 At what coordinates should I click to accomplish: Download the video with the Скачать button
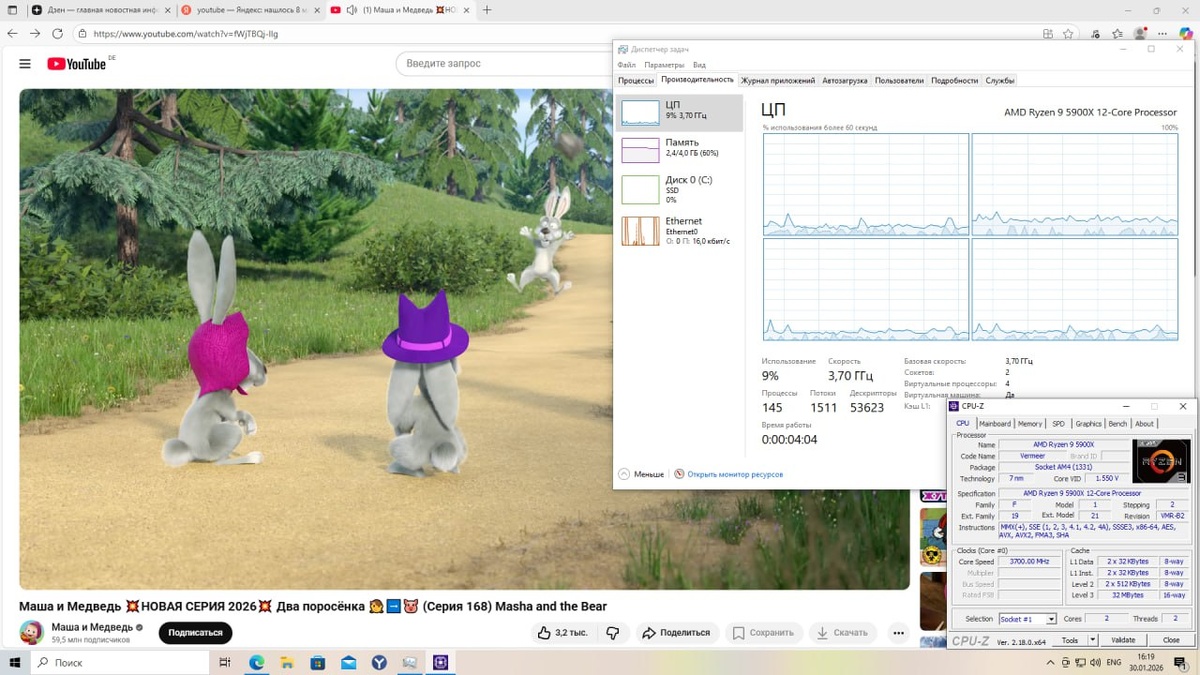click(842, 633)
